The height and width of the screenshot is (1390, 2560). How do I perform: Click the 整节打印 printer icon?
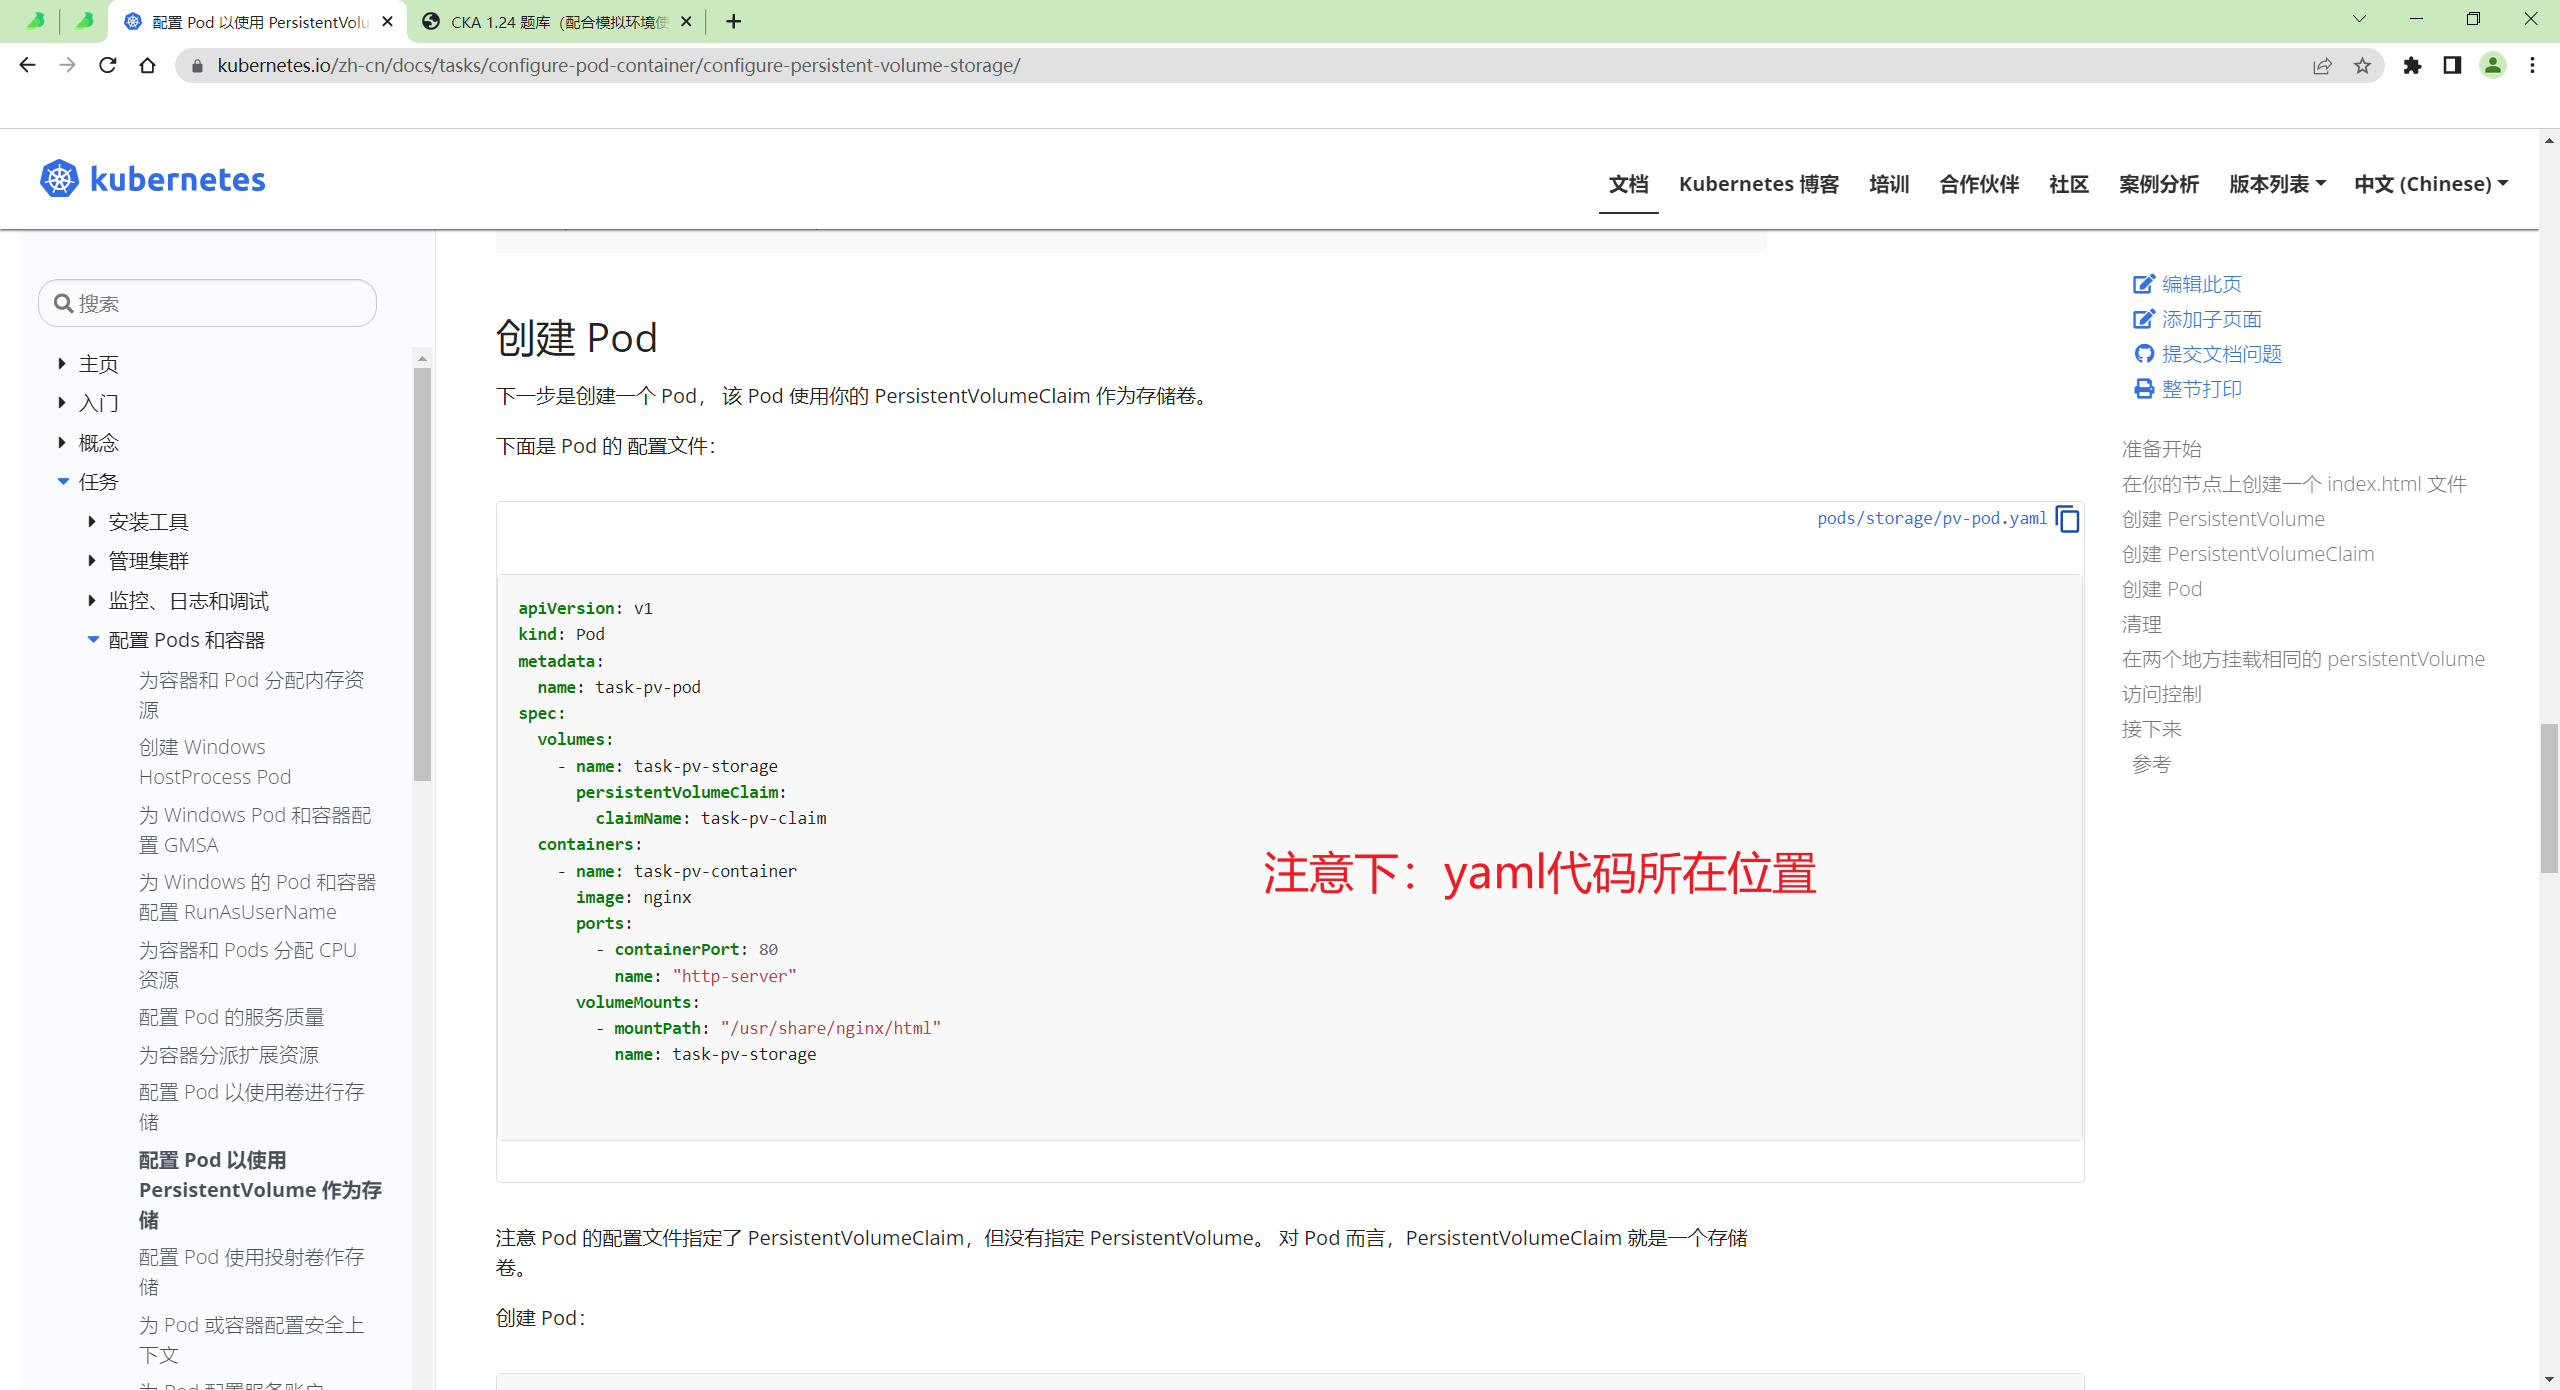2143,389
